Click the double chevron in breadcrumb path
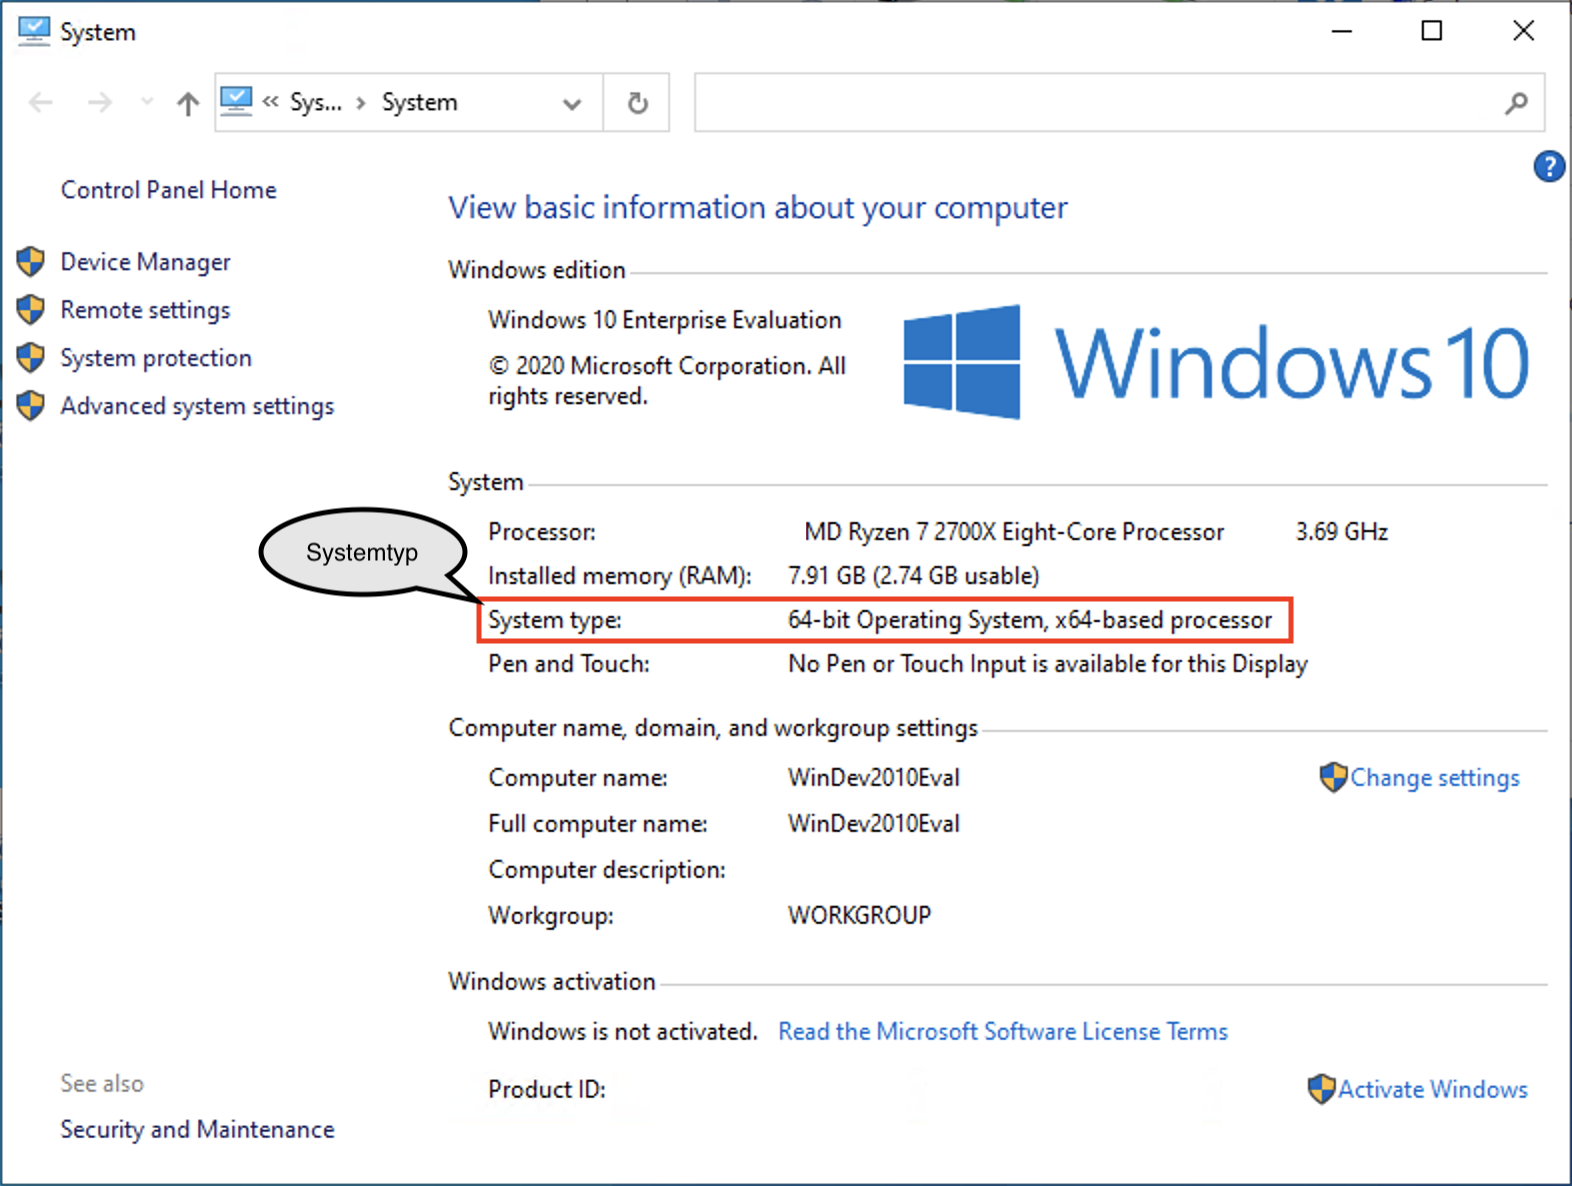Image resolution: width=1572 pixels, height=1186 pixels. 270,102
